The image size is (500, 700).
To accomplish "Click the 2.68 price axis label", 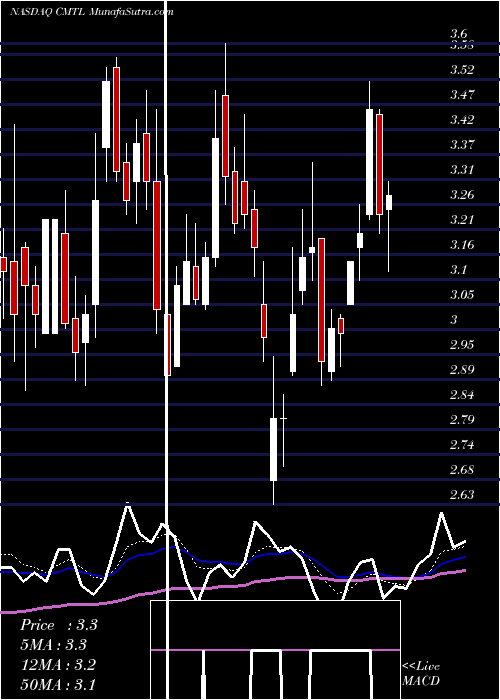I will pyautogui.click(x=462, y=470).
